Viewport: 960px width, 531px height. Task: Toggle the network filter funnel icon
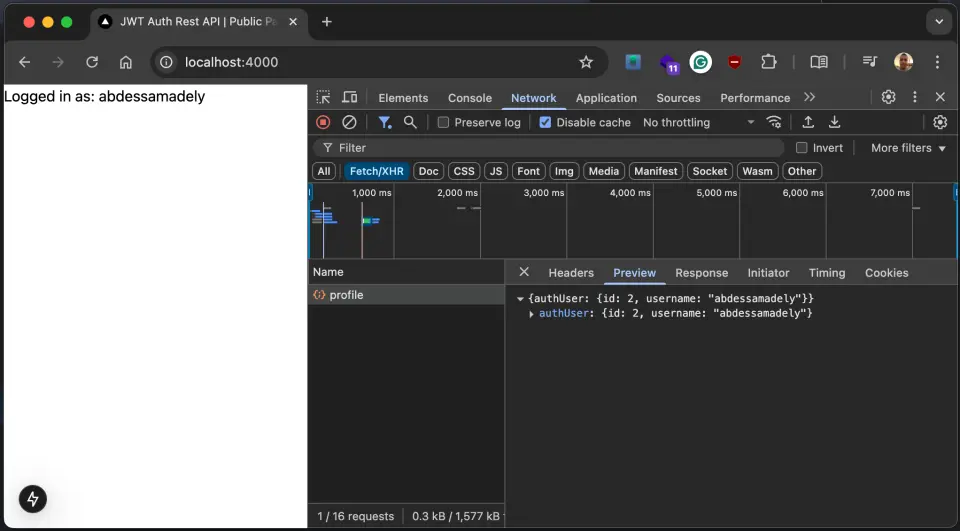[384, 122]
